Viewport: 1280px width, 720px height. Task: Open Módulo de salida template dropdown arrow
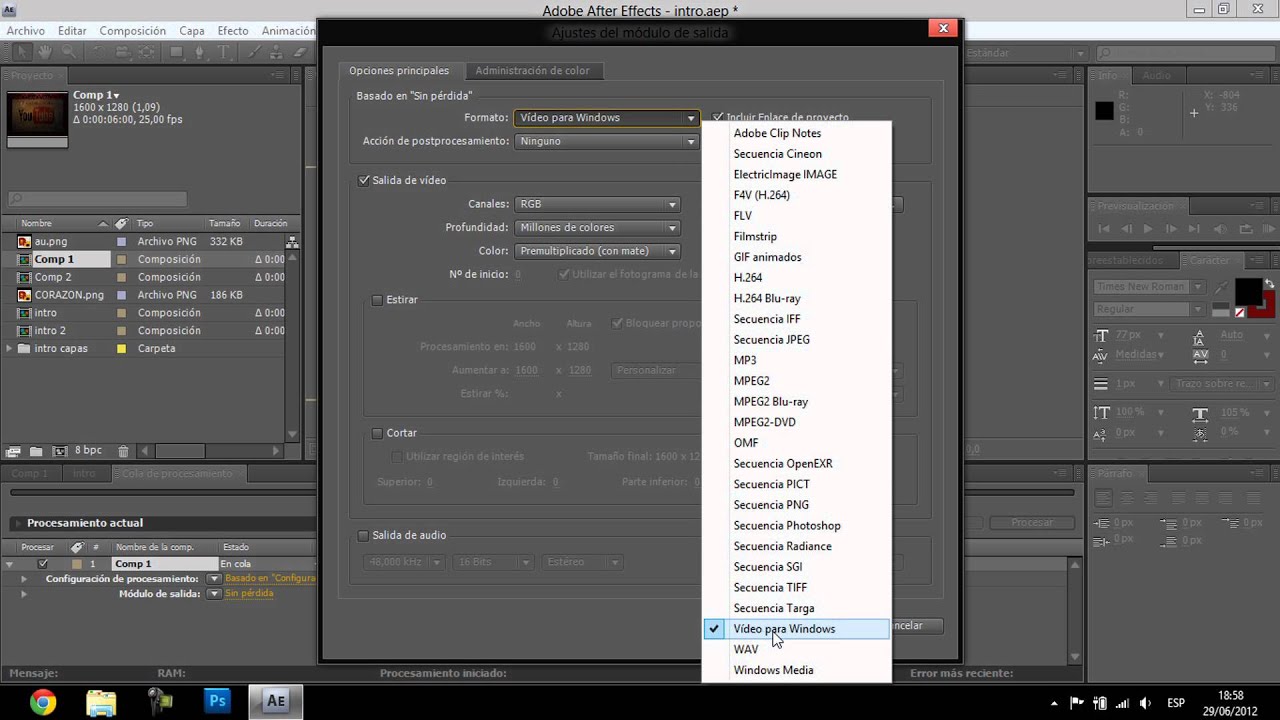point(213,594)
